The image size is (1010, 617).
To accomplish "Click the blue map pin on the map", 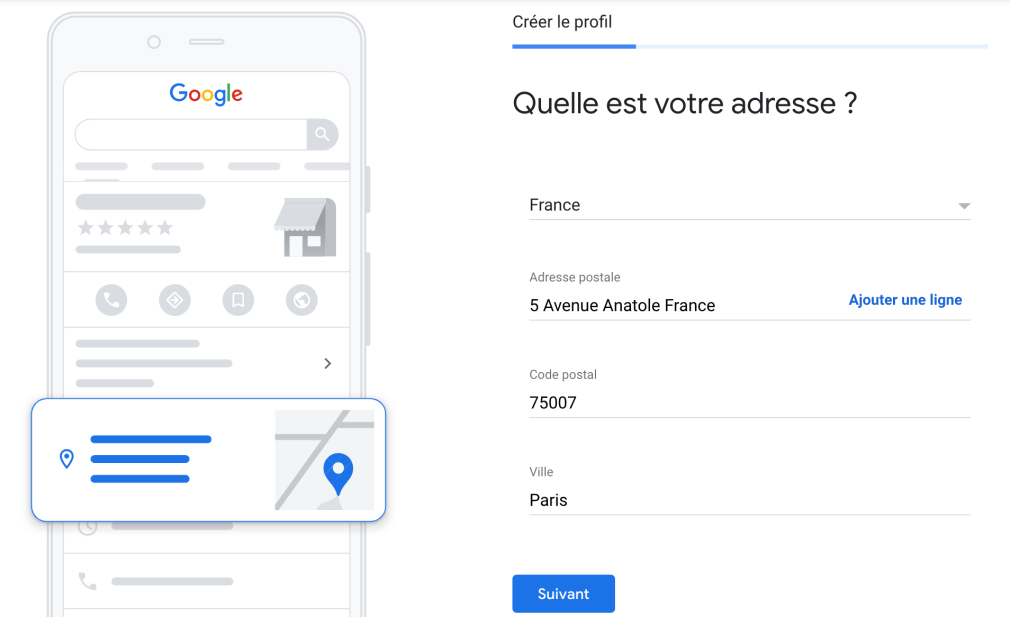I will click(338, 473).
